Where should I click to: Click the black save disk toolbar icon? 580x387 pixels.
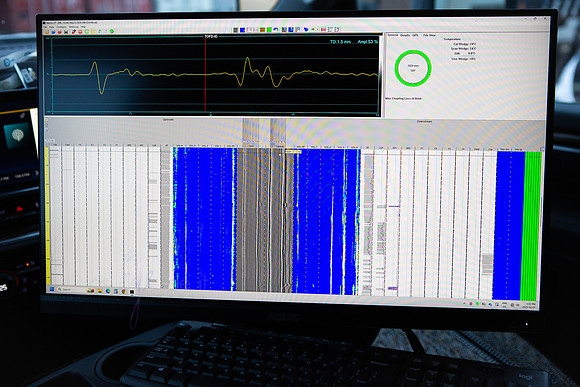coord(66,32)
